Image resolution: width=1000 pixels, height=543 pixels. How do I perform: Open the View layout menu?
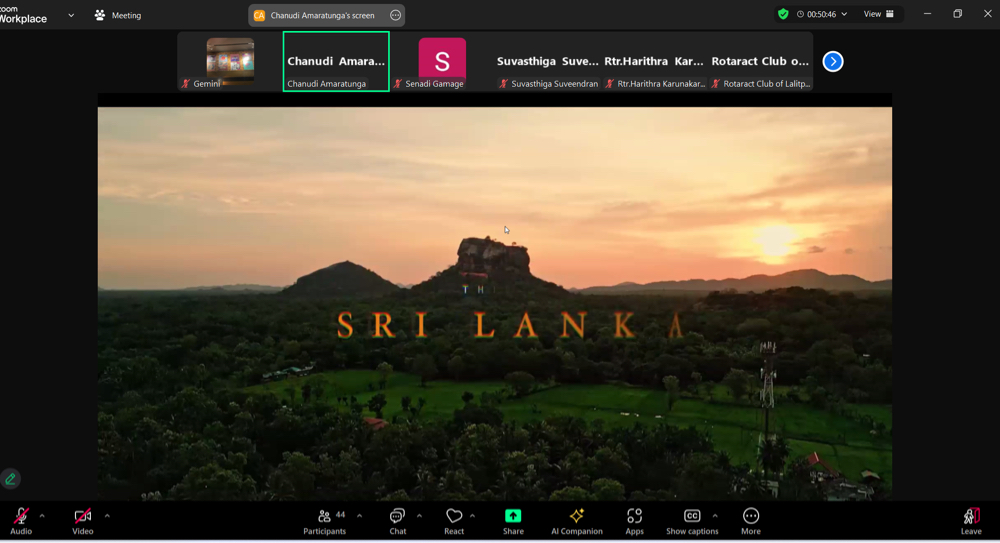click(x=879, y=14)
